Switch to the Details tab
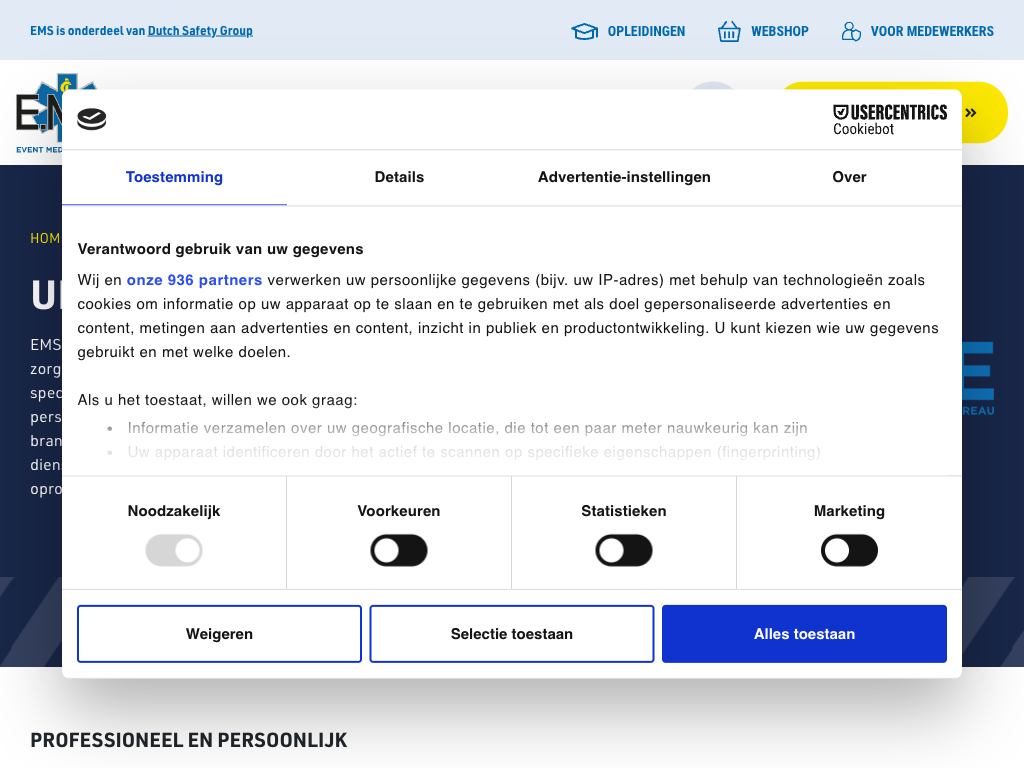Screen dimensions: 1024x768 [399, 177]
